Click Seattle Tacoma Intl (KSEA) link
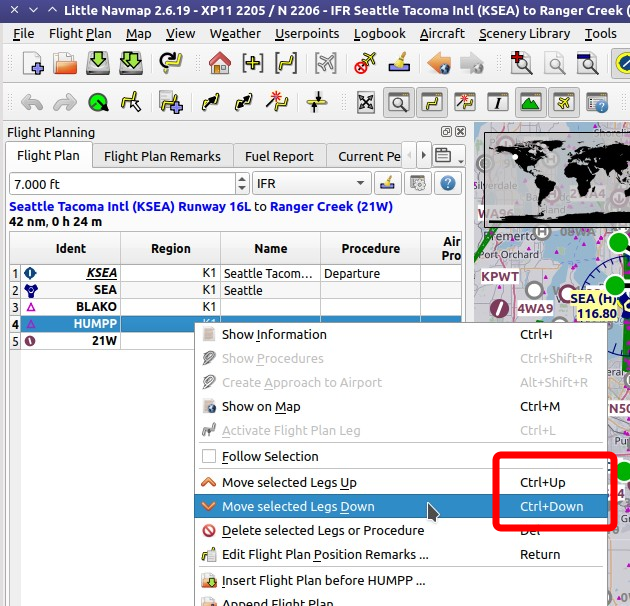The image size is (630, 606). pos(130,207)
